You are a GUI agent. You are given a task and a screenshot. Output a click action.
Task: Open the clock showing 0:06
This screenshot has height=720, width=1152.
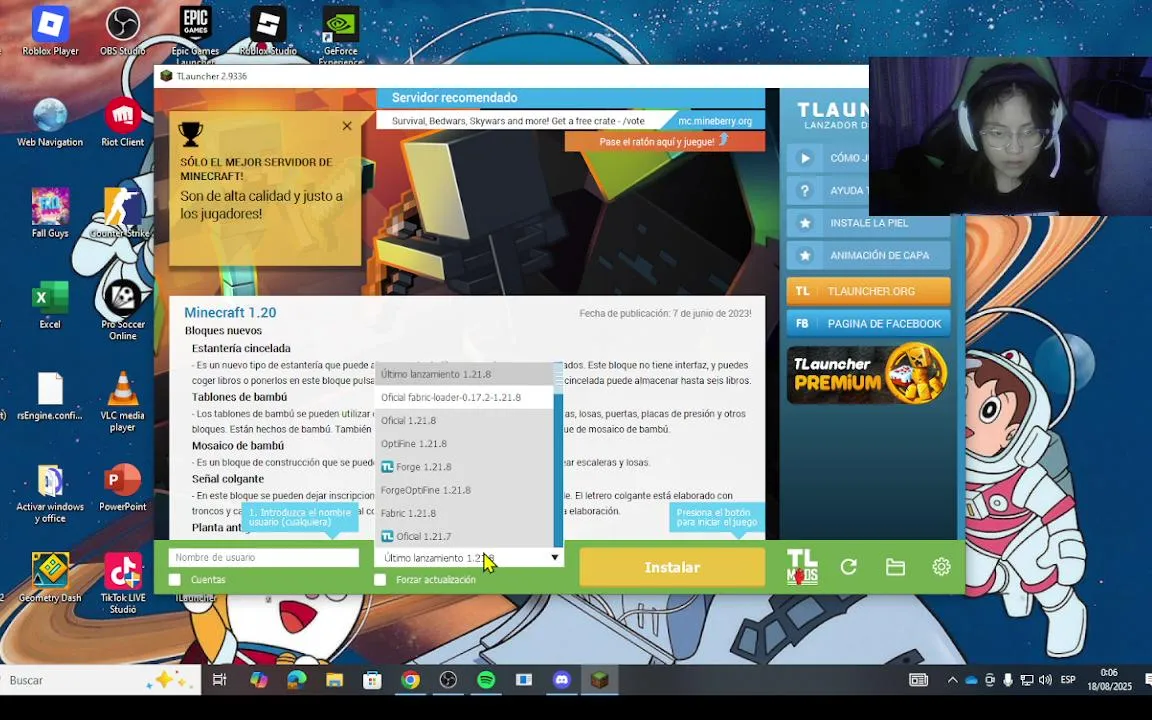(x=1109, y=680)
